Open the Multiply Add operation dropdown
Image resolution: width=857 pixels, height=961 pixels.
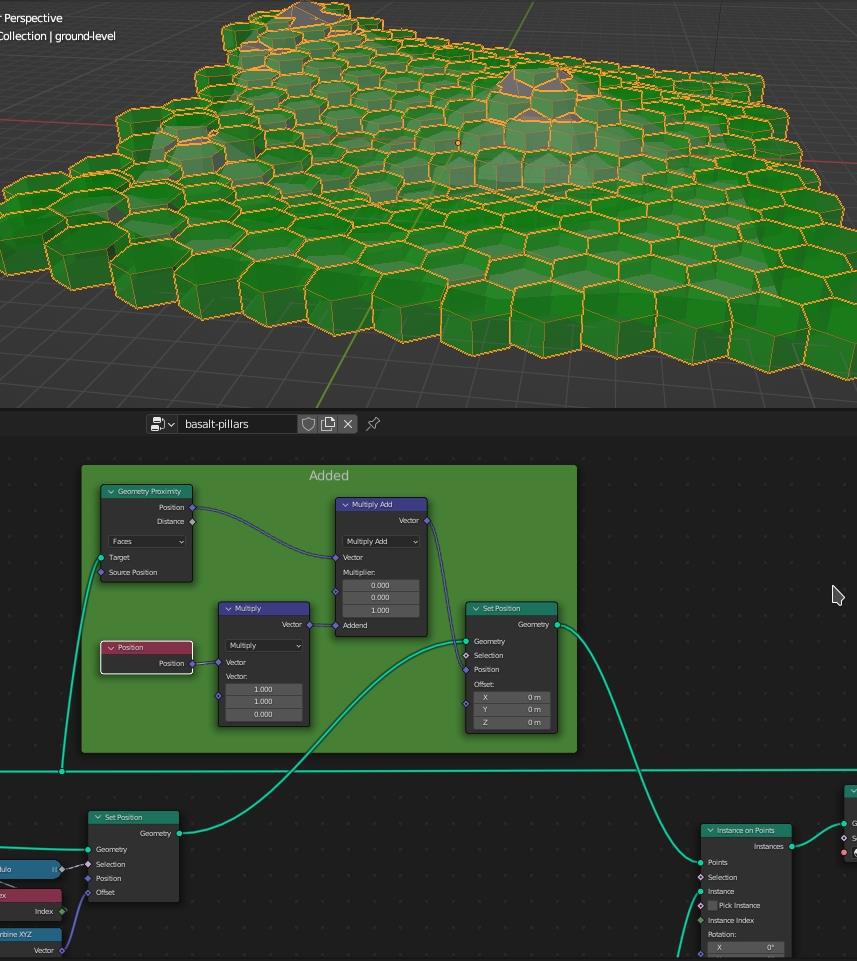[x=381, y=541]
